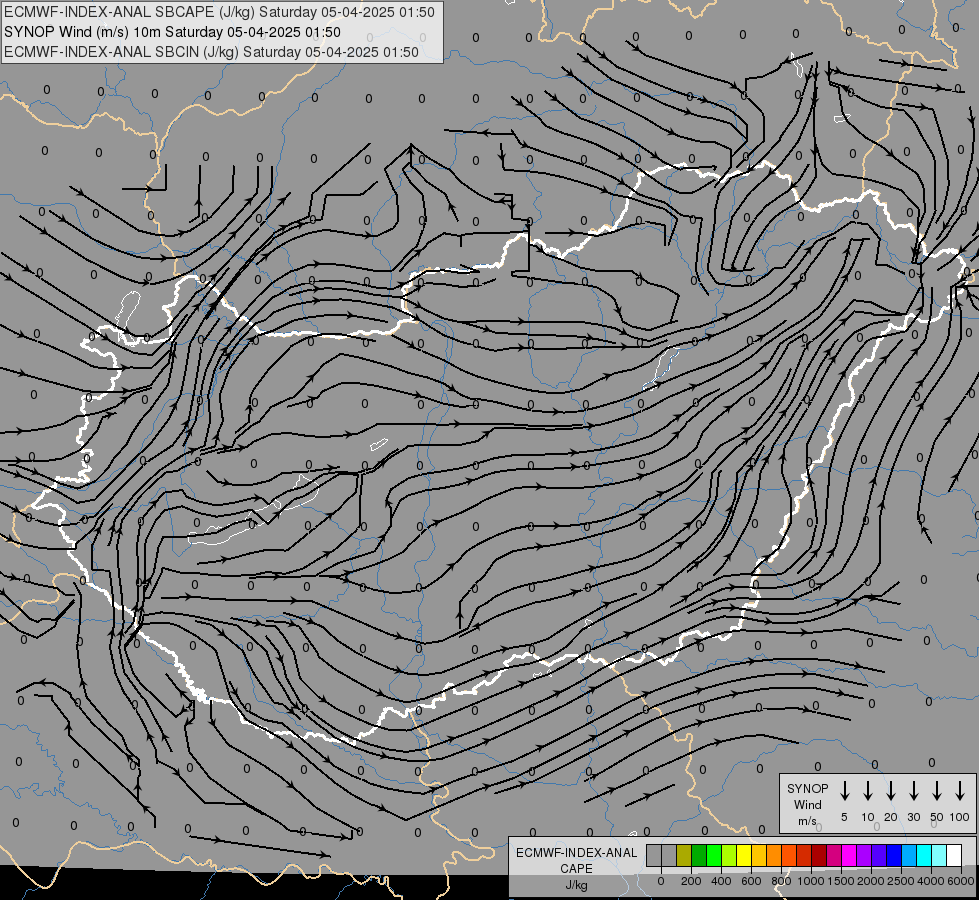Click the '6000' CAPE scale label
Screen dimensions: 979x900
(961, 881)
